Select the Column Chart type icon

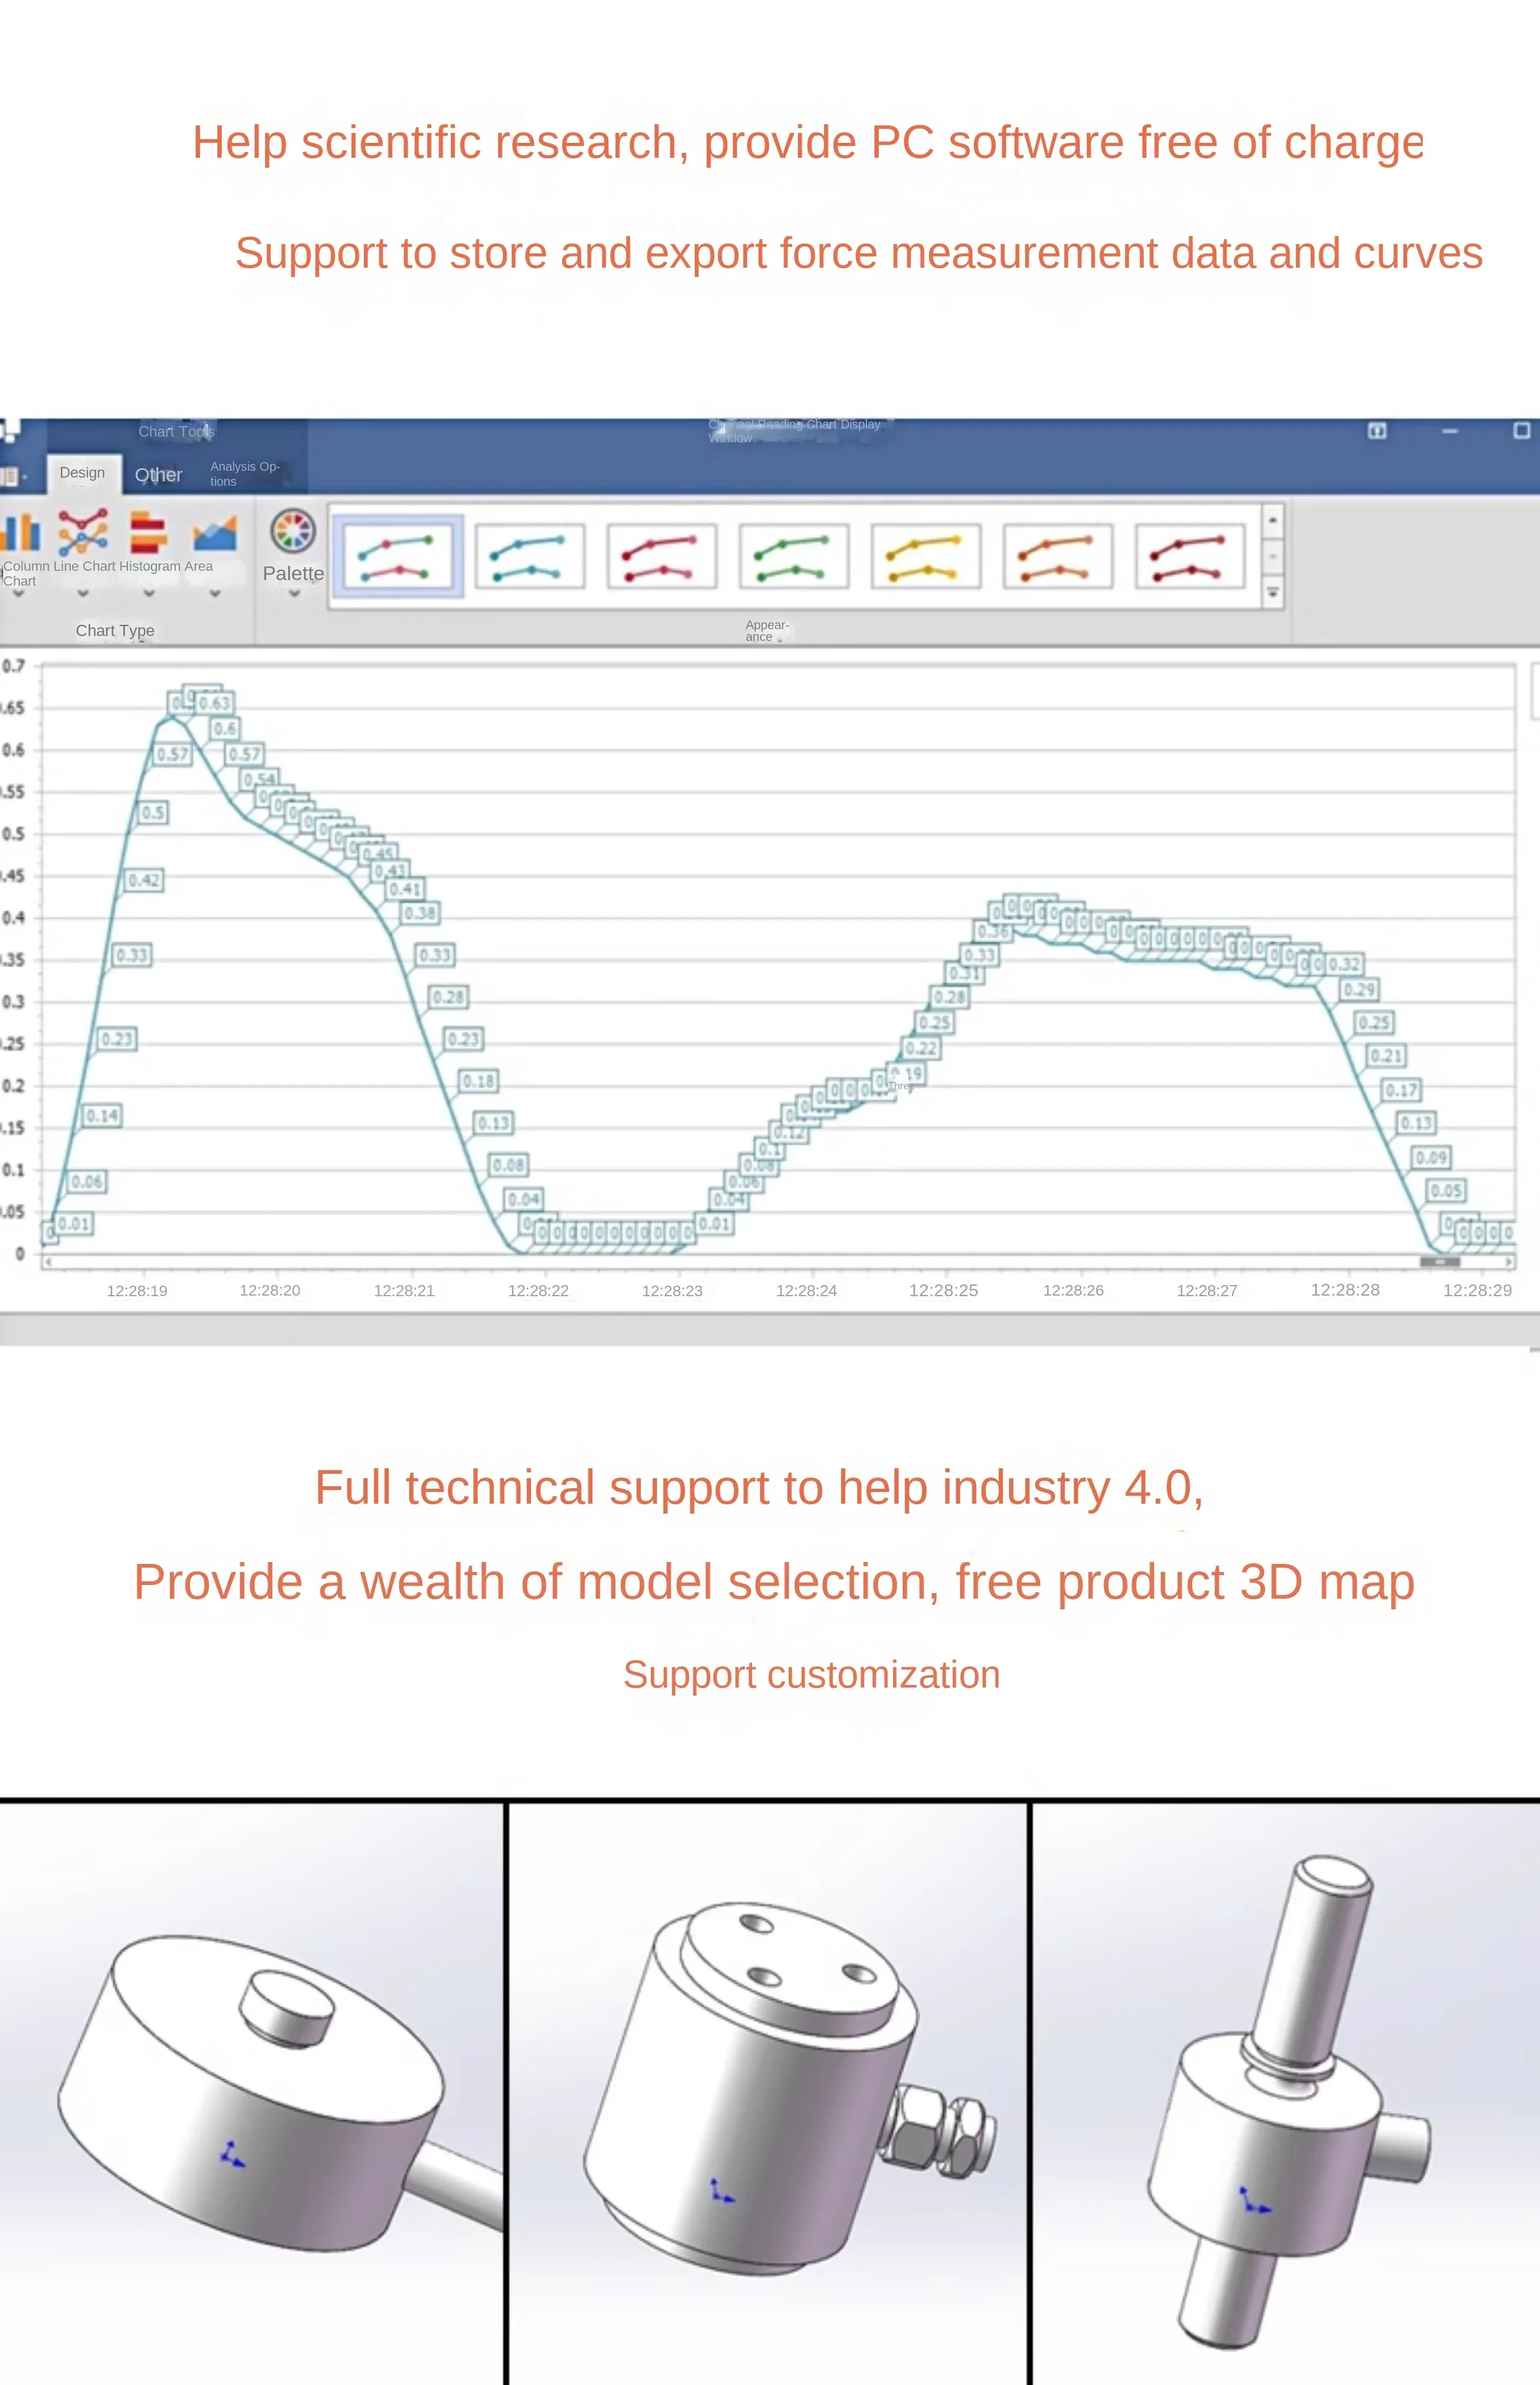[20, 533]
